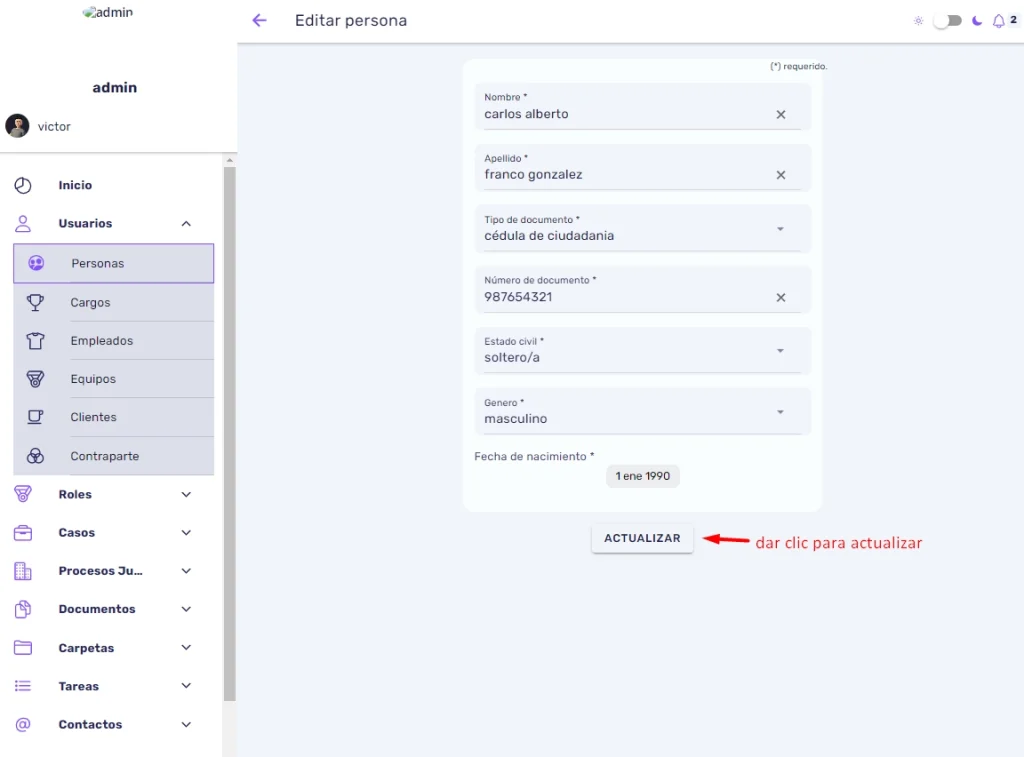Open the Genero dropdown

coord(643,412)
